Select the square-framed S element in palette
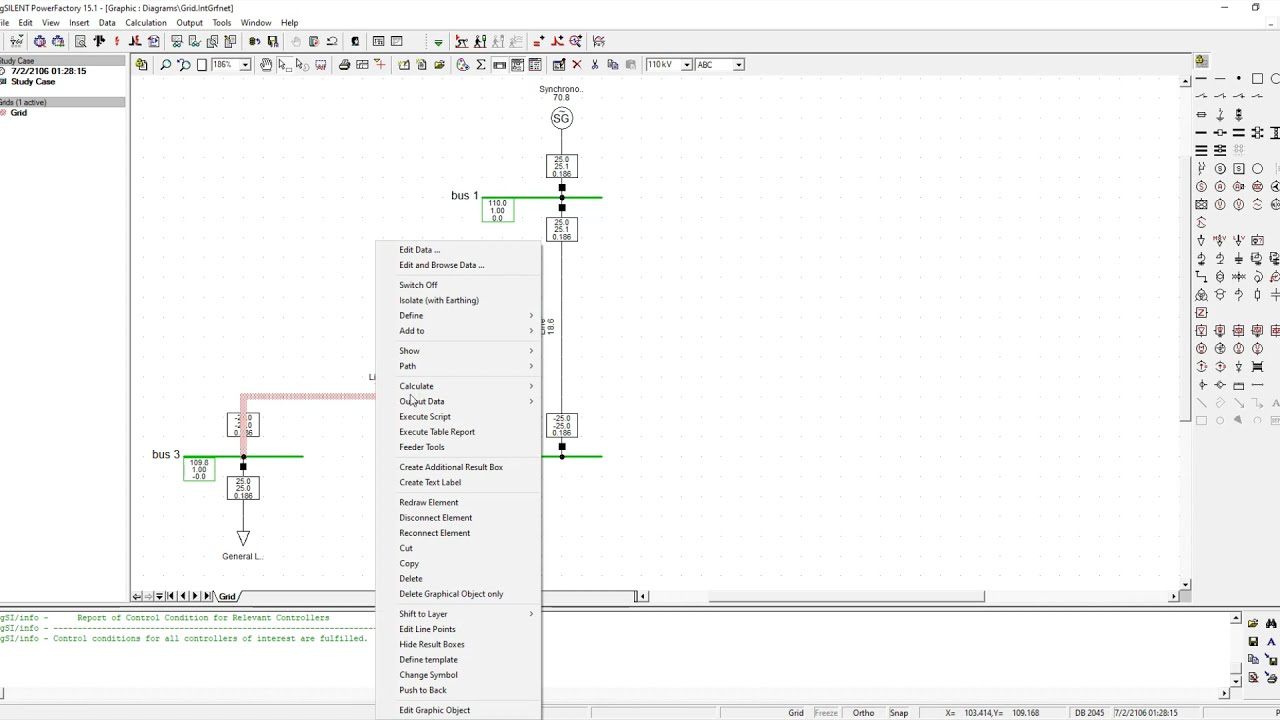The height and width of the screenshot is (720, 1280). coord(1238,168)
